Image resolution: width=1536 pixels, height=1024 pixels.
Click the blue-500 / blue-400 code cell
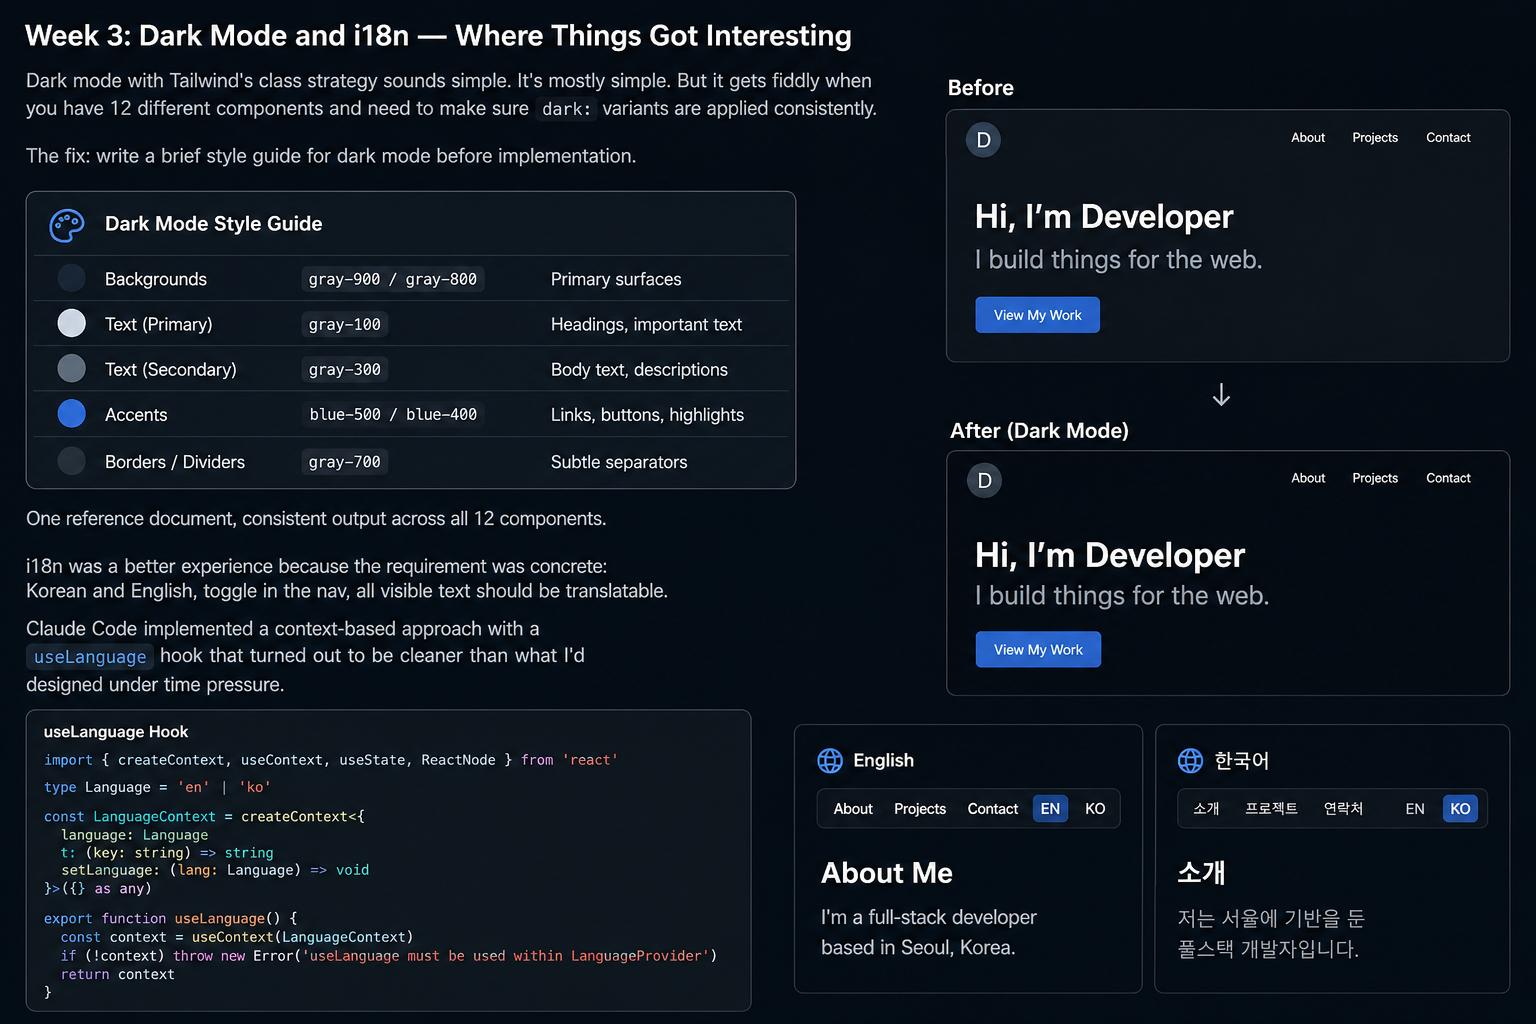tap(393, 414)
